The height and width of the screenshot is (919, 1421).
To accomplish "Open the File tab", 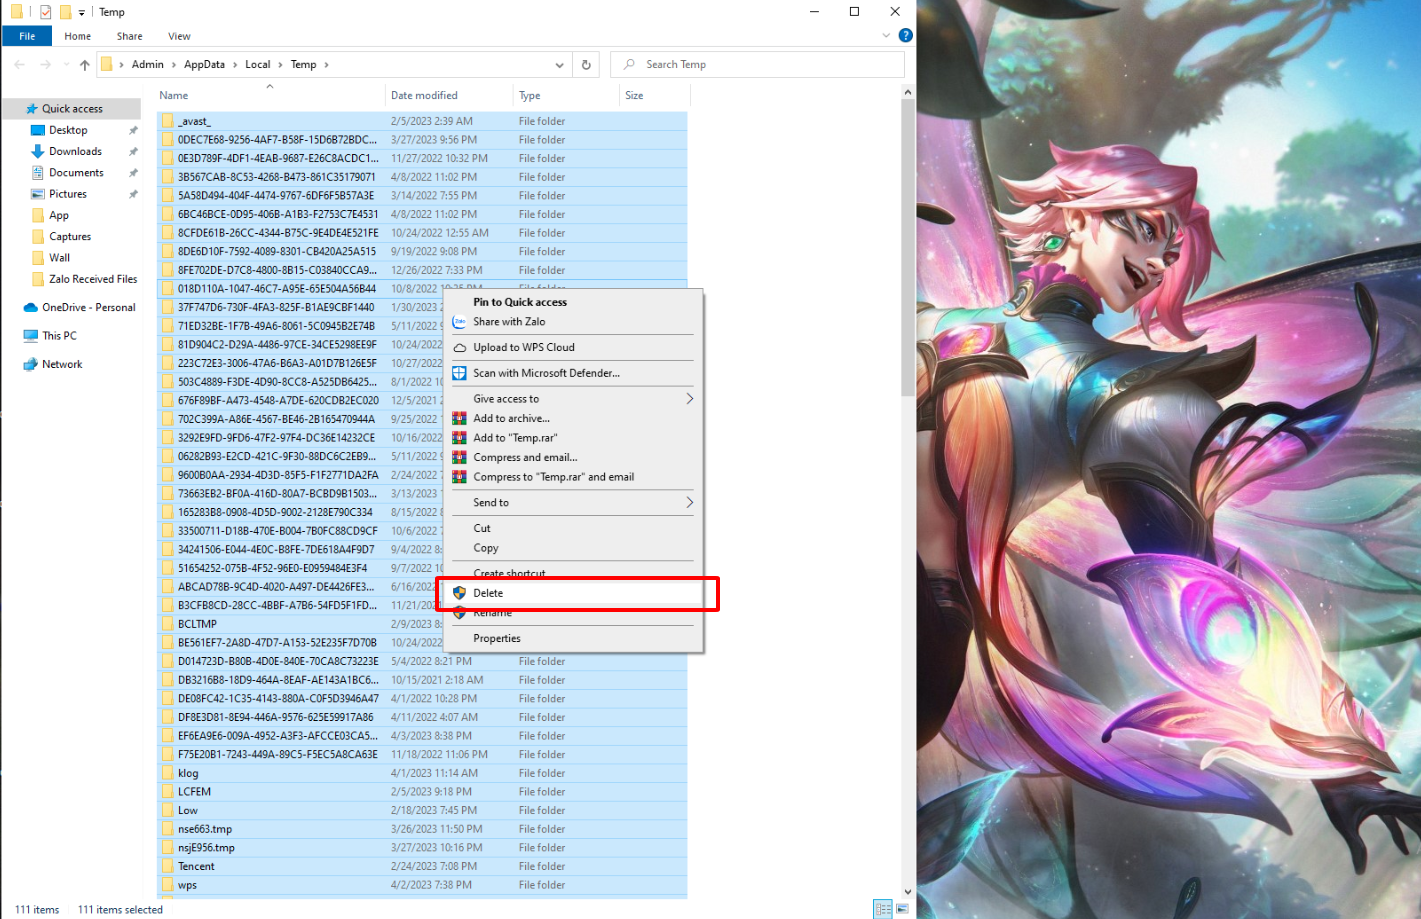I will point(28,36).
